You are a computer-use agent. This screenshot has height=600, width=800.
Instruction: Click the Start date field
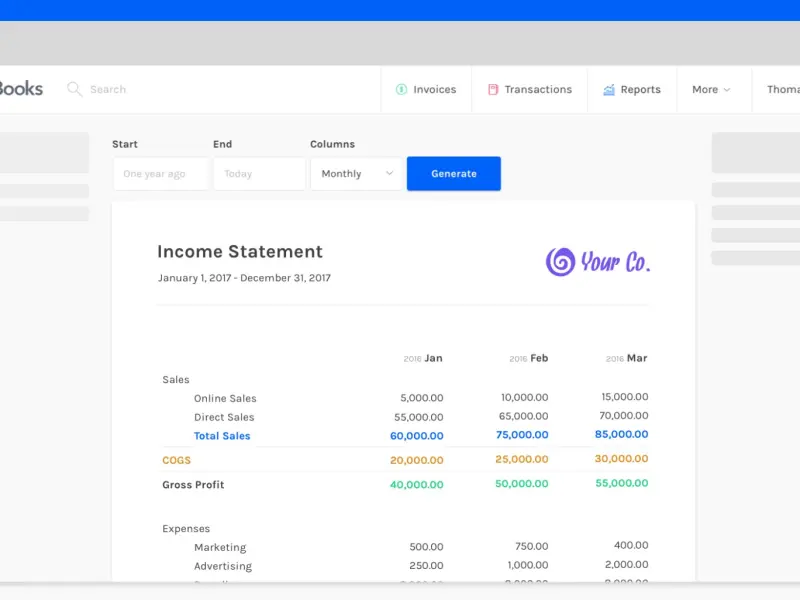160,174
